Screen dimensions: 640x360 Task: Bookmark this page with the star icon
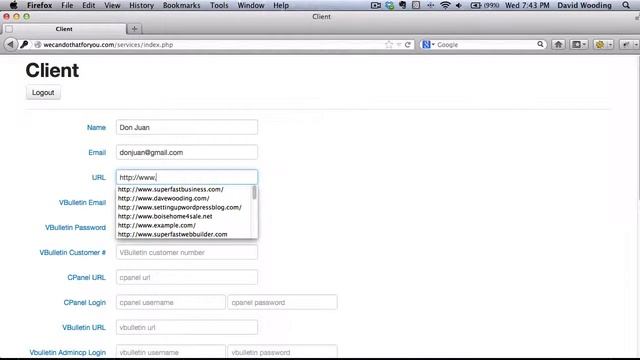pyautogui.click(x=389, y=44)
